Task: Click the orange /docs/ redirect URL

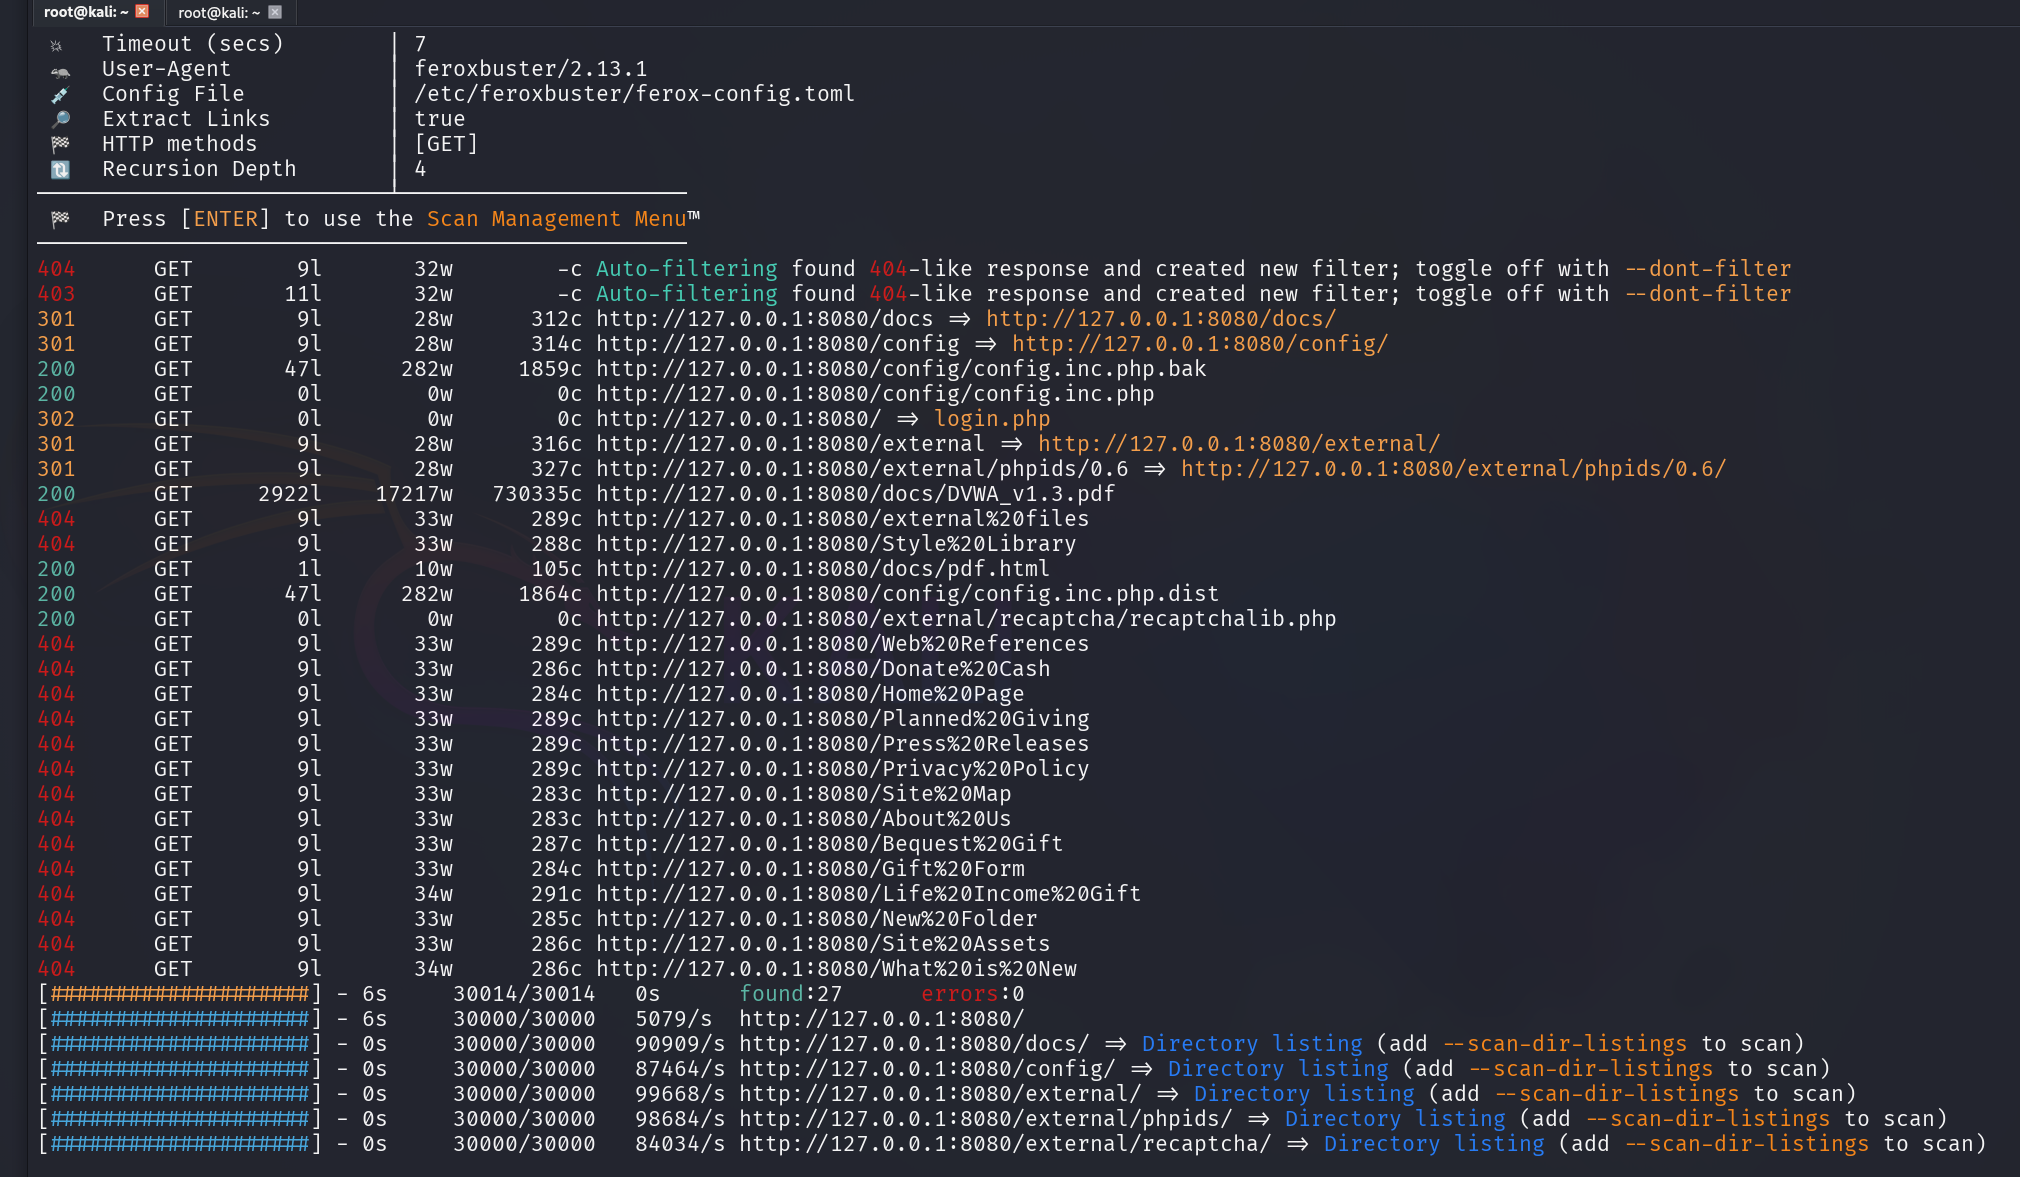Action: (1161, 319)
